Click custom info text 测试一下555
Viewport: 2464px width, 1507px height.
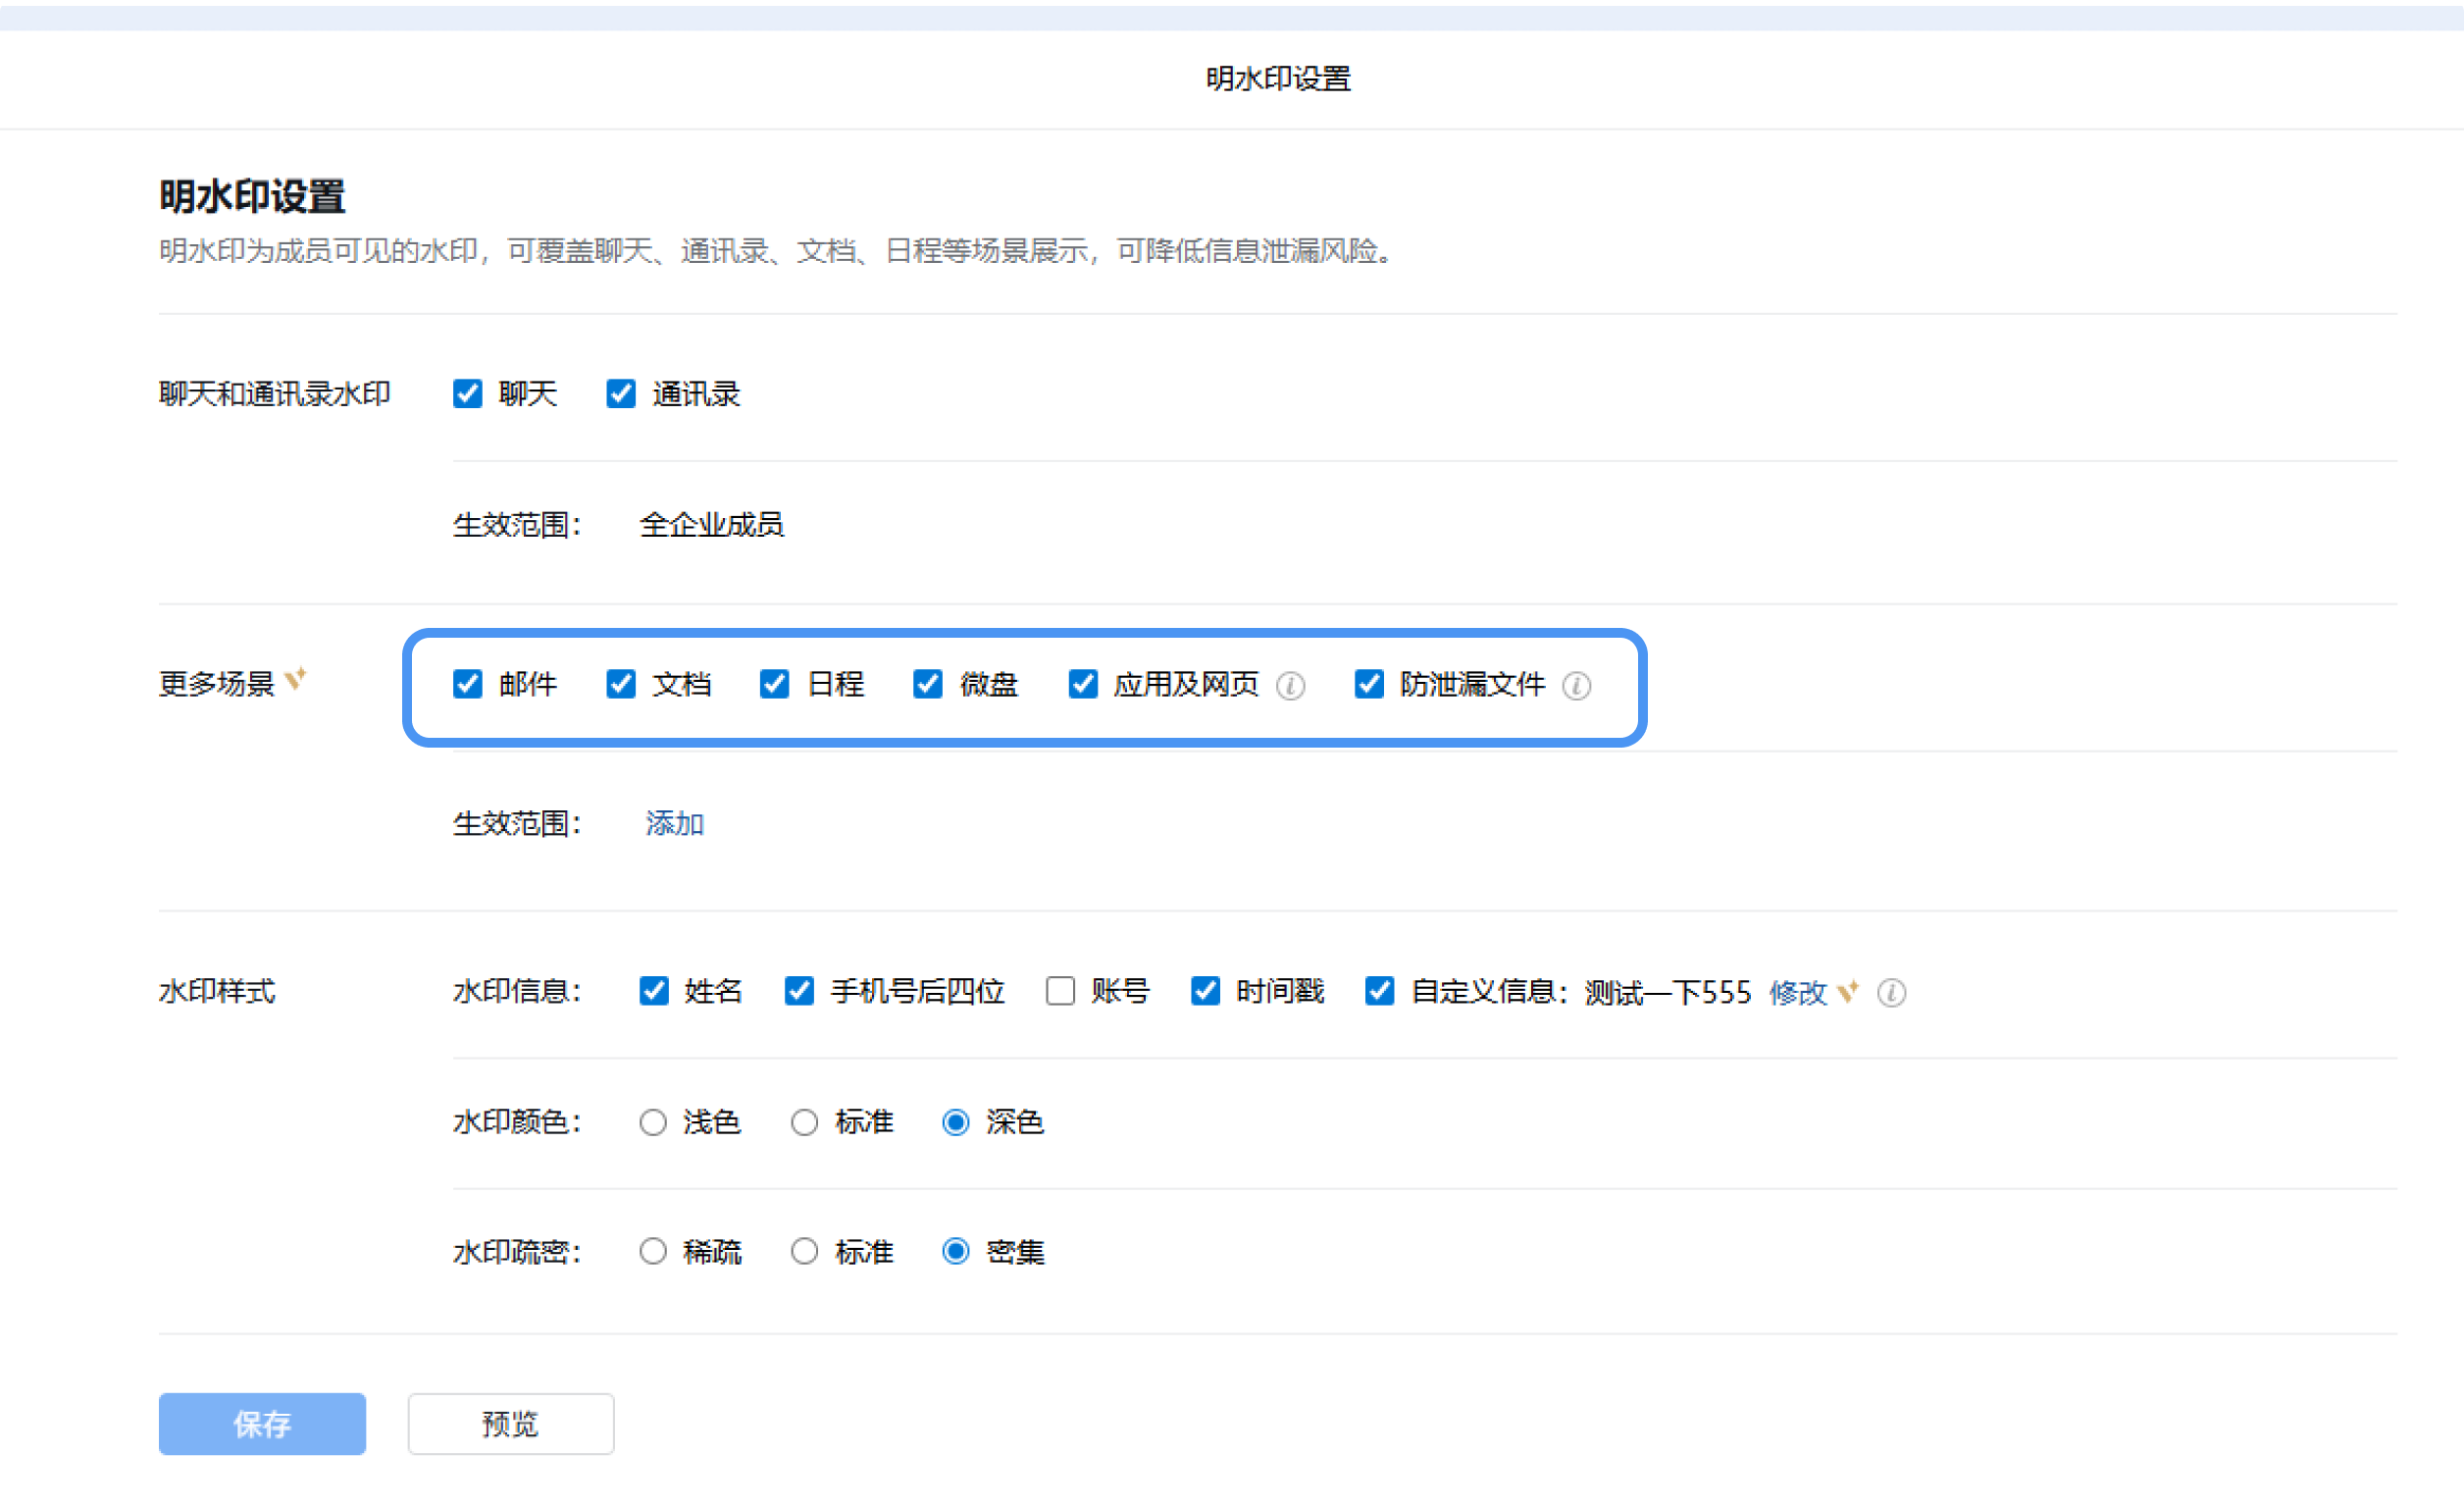[x=1668, y=993]
